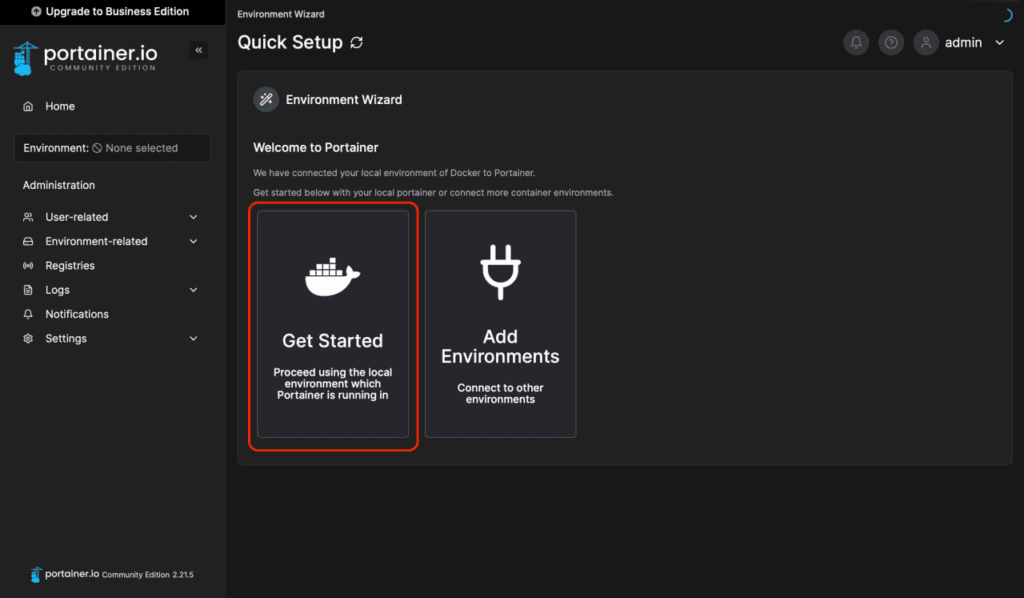Viewport: 1024px width, 598px height.
Task: Expand the Environment-related section
Action: pyautogui.click(x=193, y=241)
